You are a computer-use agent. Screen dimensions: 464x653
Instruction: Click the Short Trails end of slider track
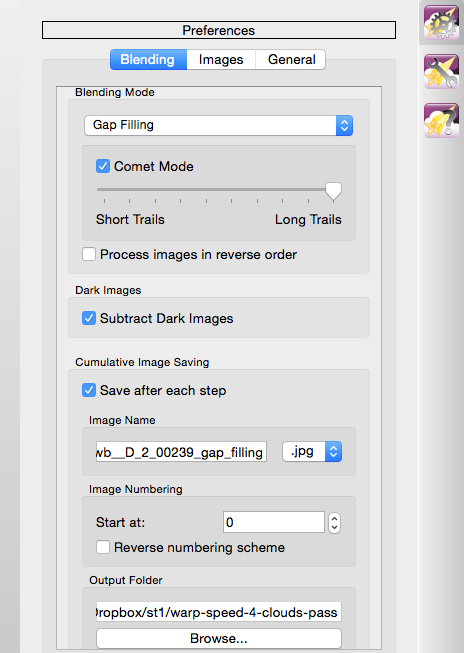point(100,189)
